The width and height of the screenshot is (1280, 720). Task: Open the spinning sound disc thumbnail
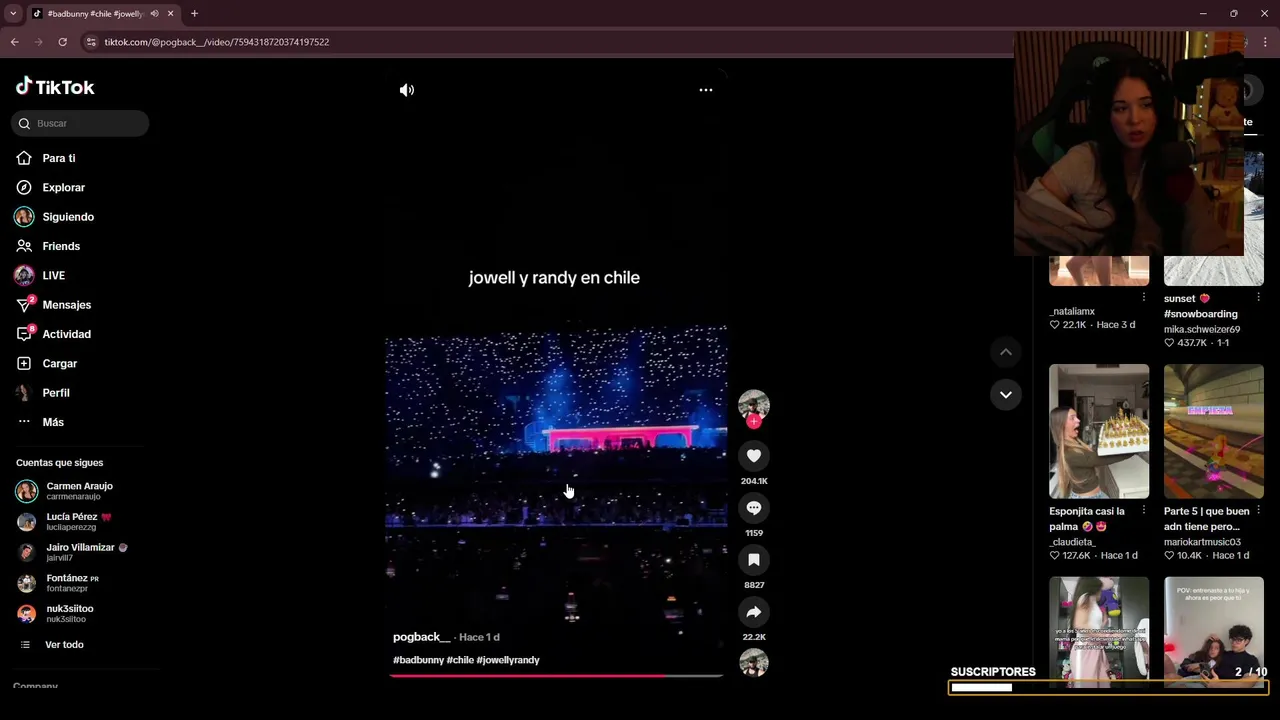pyautogui.click(x=754, y=663)
